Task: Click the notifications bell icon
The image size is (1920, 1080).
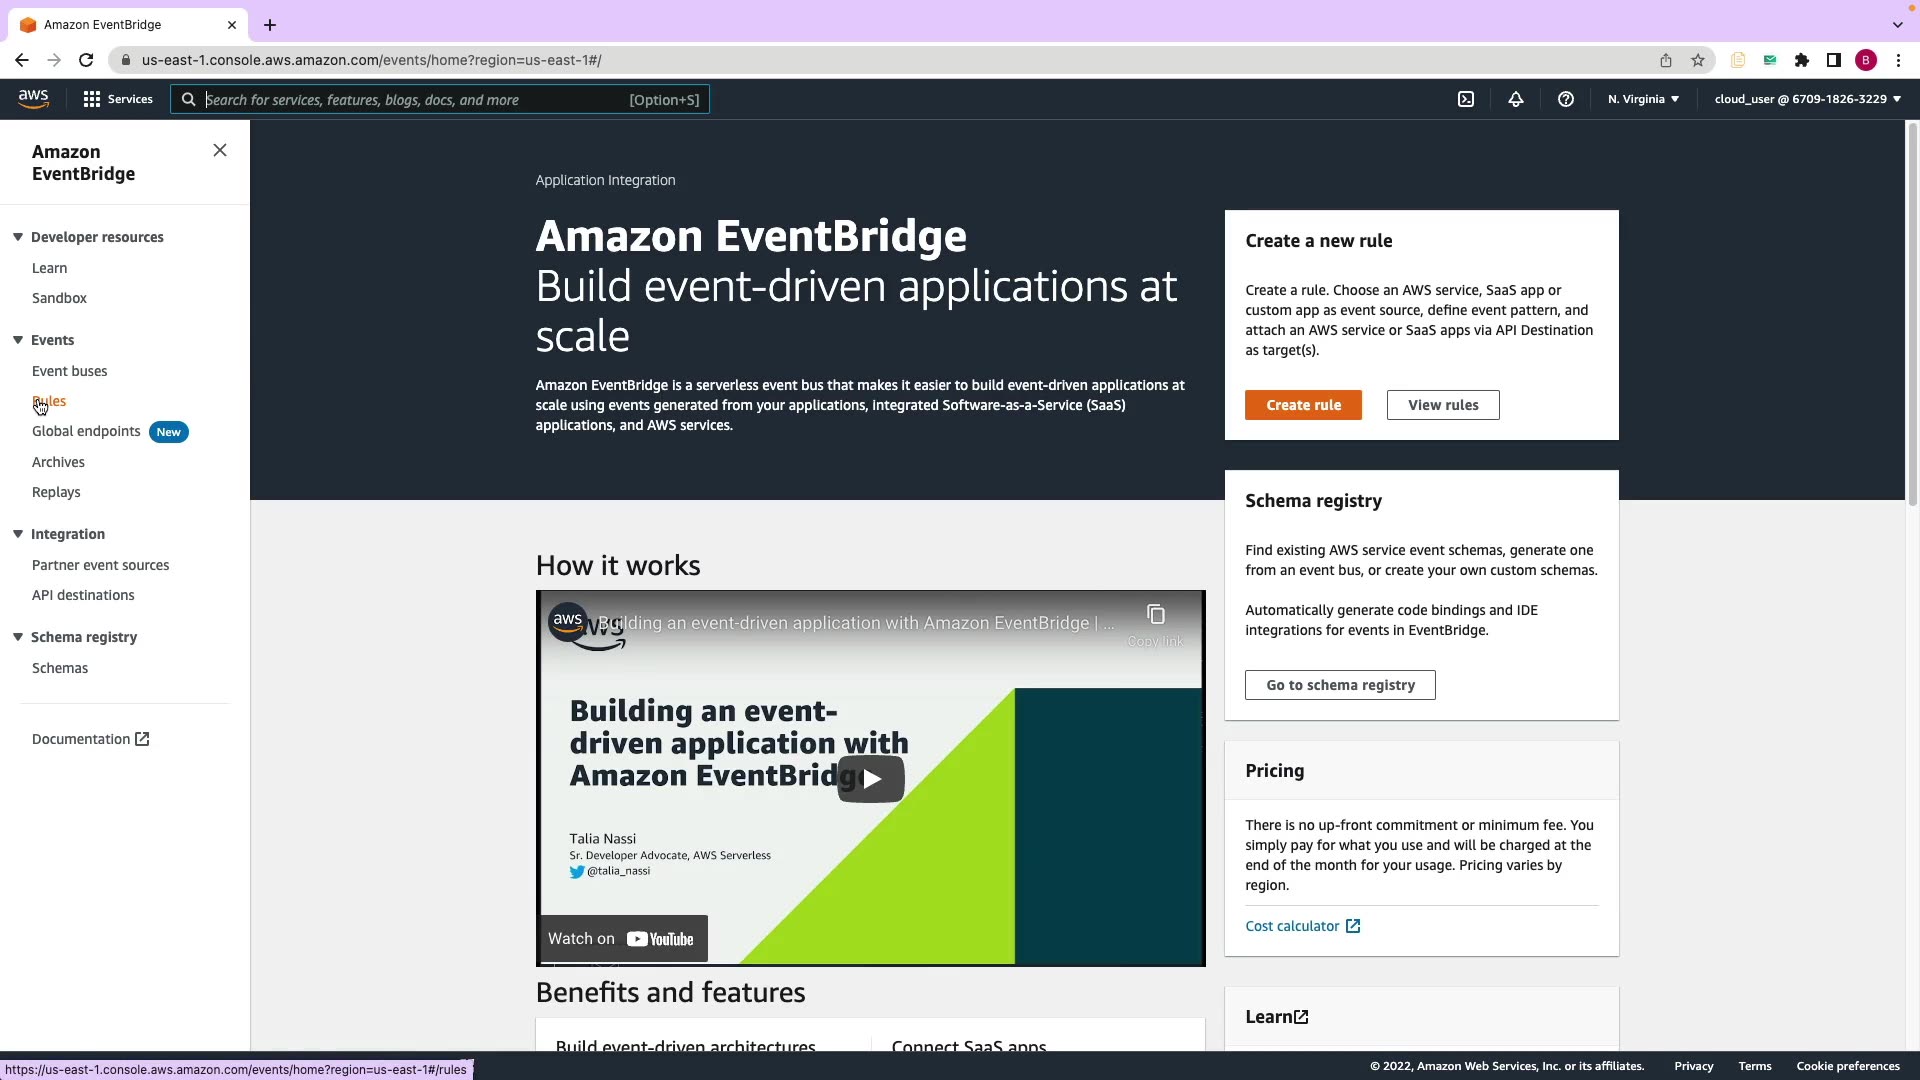Action: [x=1516, y=99]
